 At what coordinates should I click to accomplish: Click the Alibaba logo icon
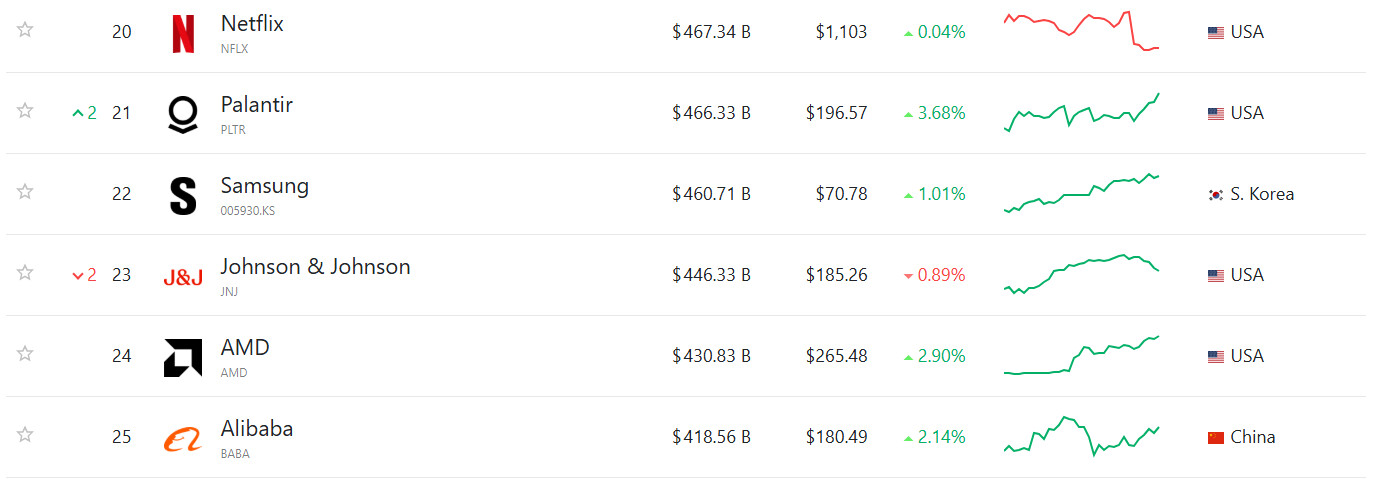pos(183,439)
